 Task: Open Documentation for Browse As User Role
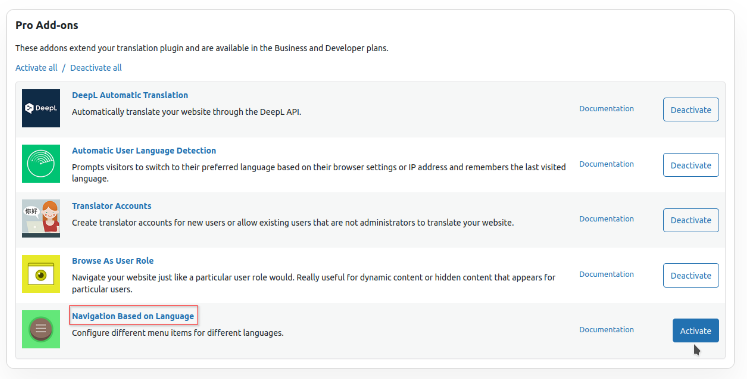pyautogui.click(x=606, y=274)
